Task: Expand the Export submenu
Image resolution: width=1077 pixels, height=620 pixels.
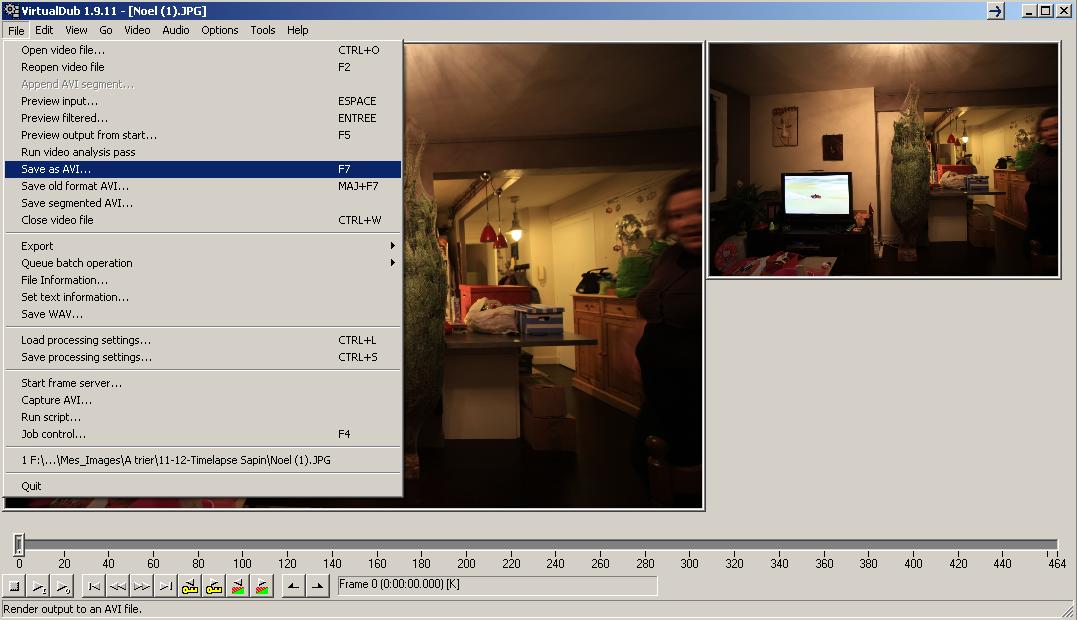Action: pos(203,246)
